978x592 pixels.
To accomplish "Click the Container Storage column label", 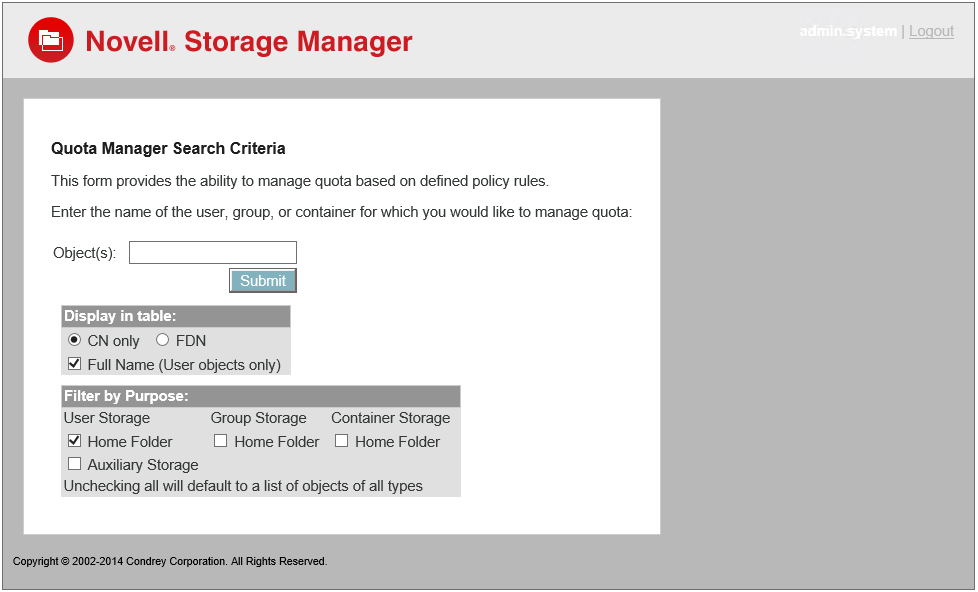I will click(x=390, y=418).
